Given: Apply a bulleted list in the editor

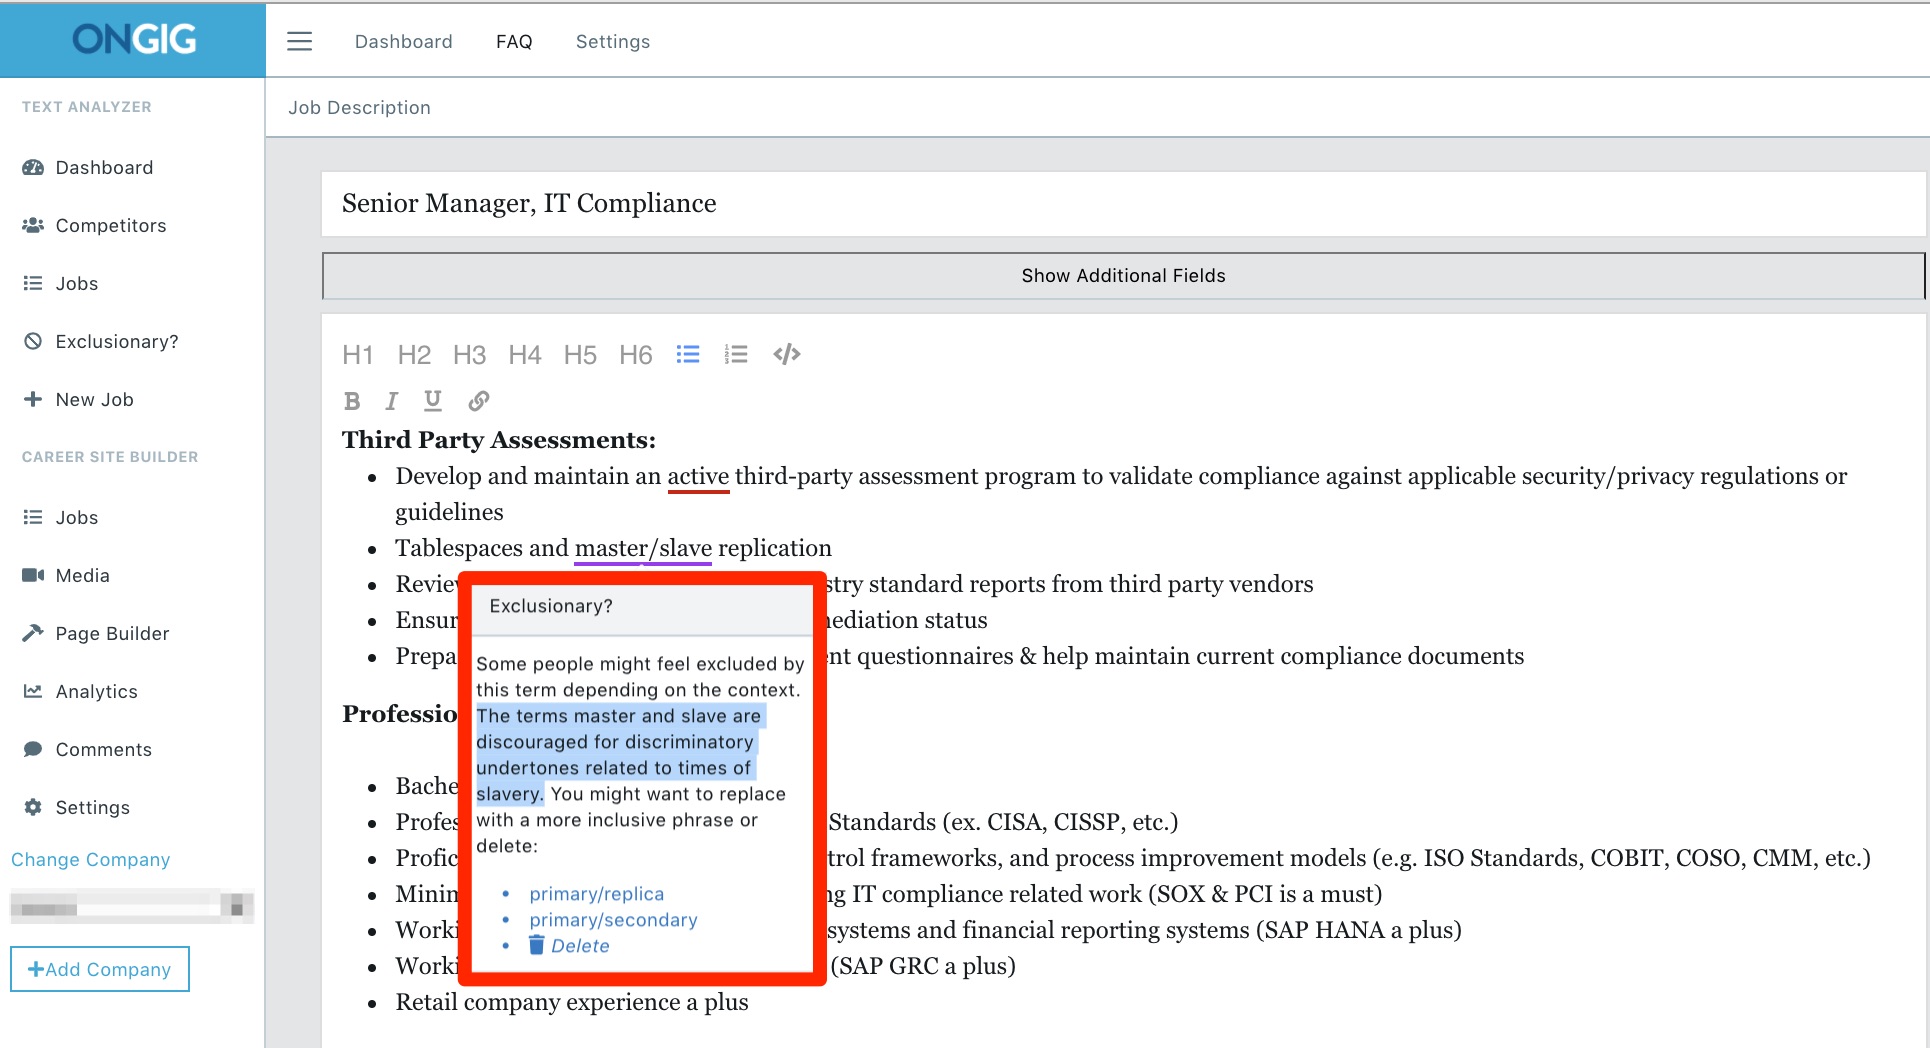Looking at the screenshot, I should tap(687, 354).
